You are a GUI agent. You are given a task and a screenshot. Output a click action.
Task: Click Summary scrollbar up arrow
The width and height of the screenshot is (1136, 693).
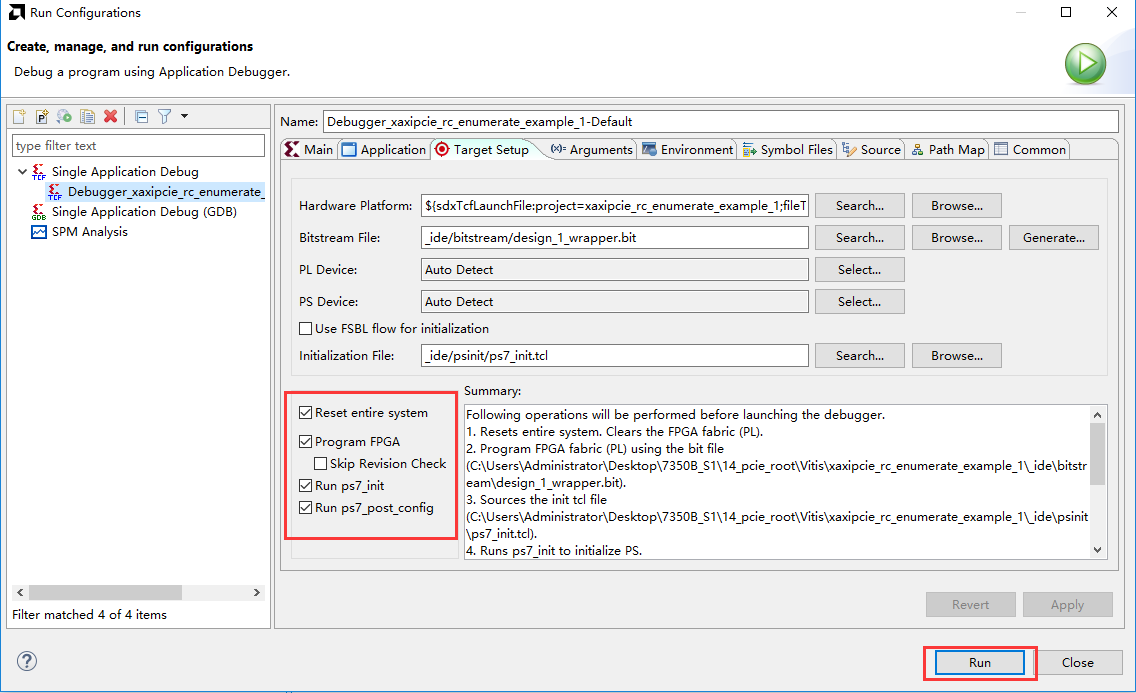coord(1097,415)
